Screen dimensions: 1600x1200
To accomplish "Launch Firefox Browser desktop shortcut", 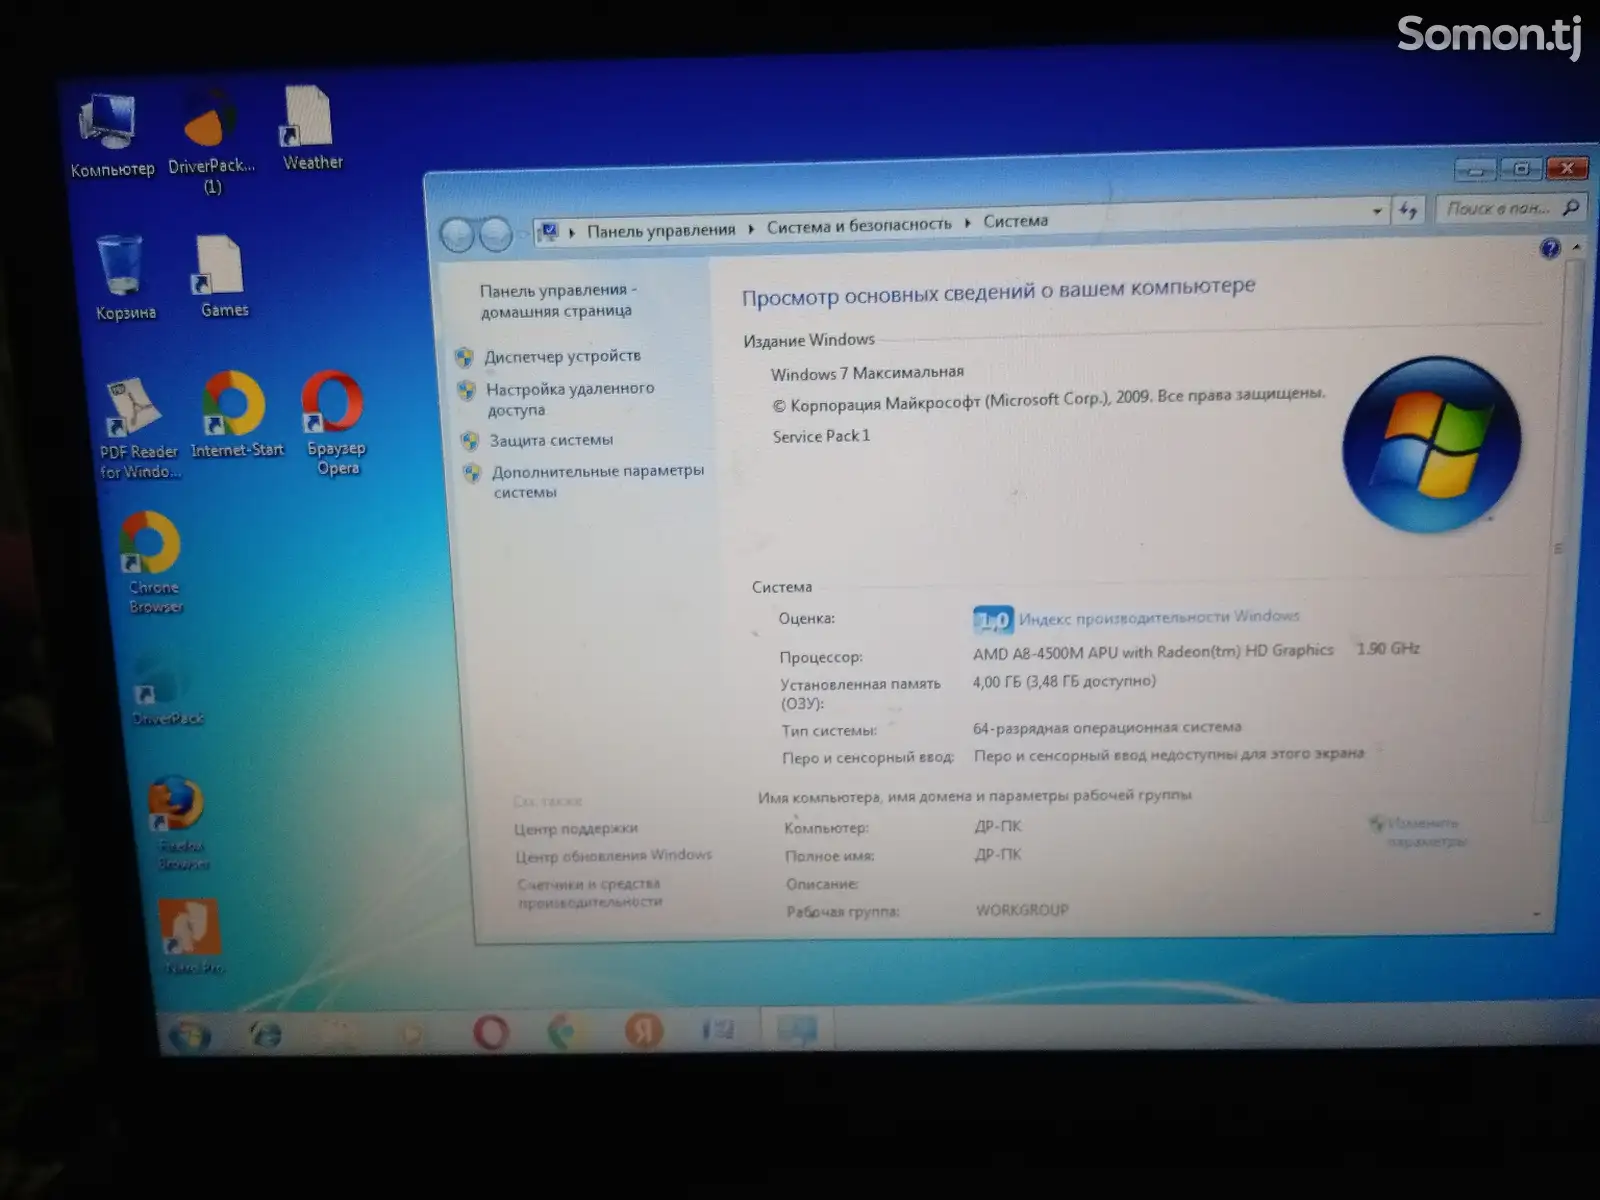I will pos(179,822).
